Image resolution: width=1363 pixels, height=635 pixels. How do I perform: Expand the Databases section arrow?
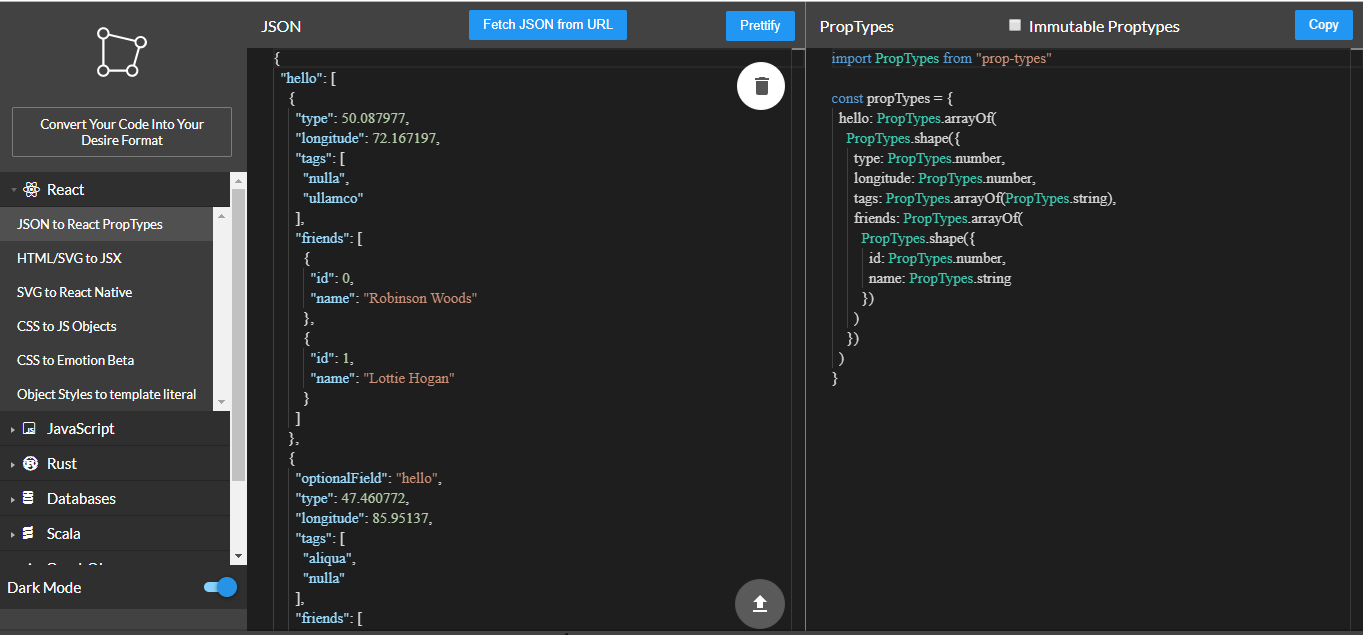[x=12, y=499]
